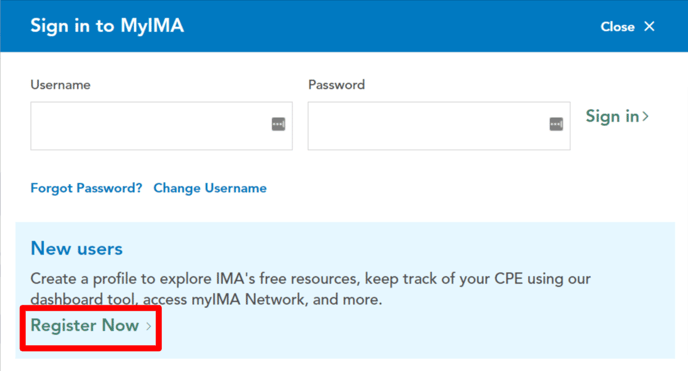Focus the Password input field
The height and width of the screenshot is (371, 688).
coord(439,126)
